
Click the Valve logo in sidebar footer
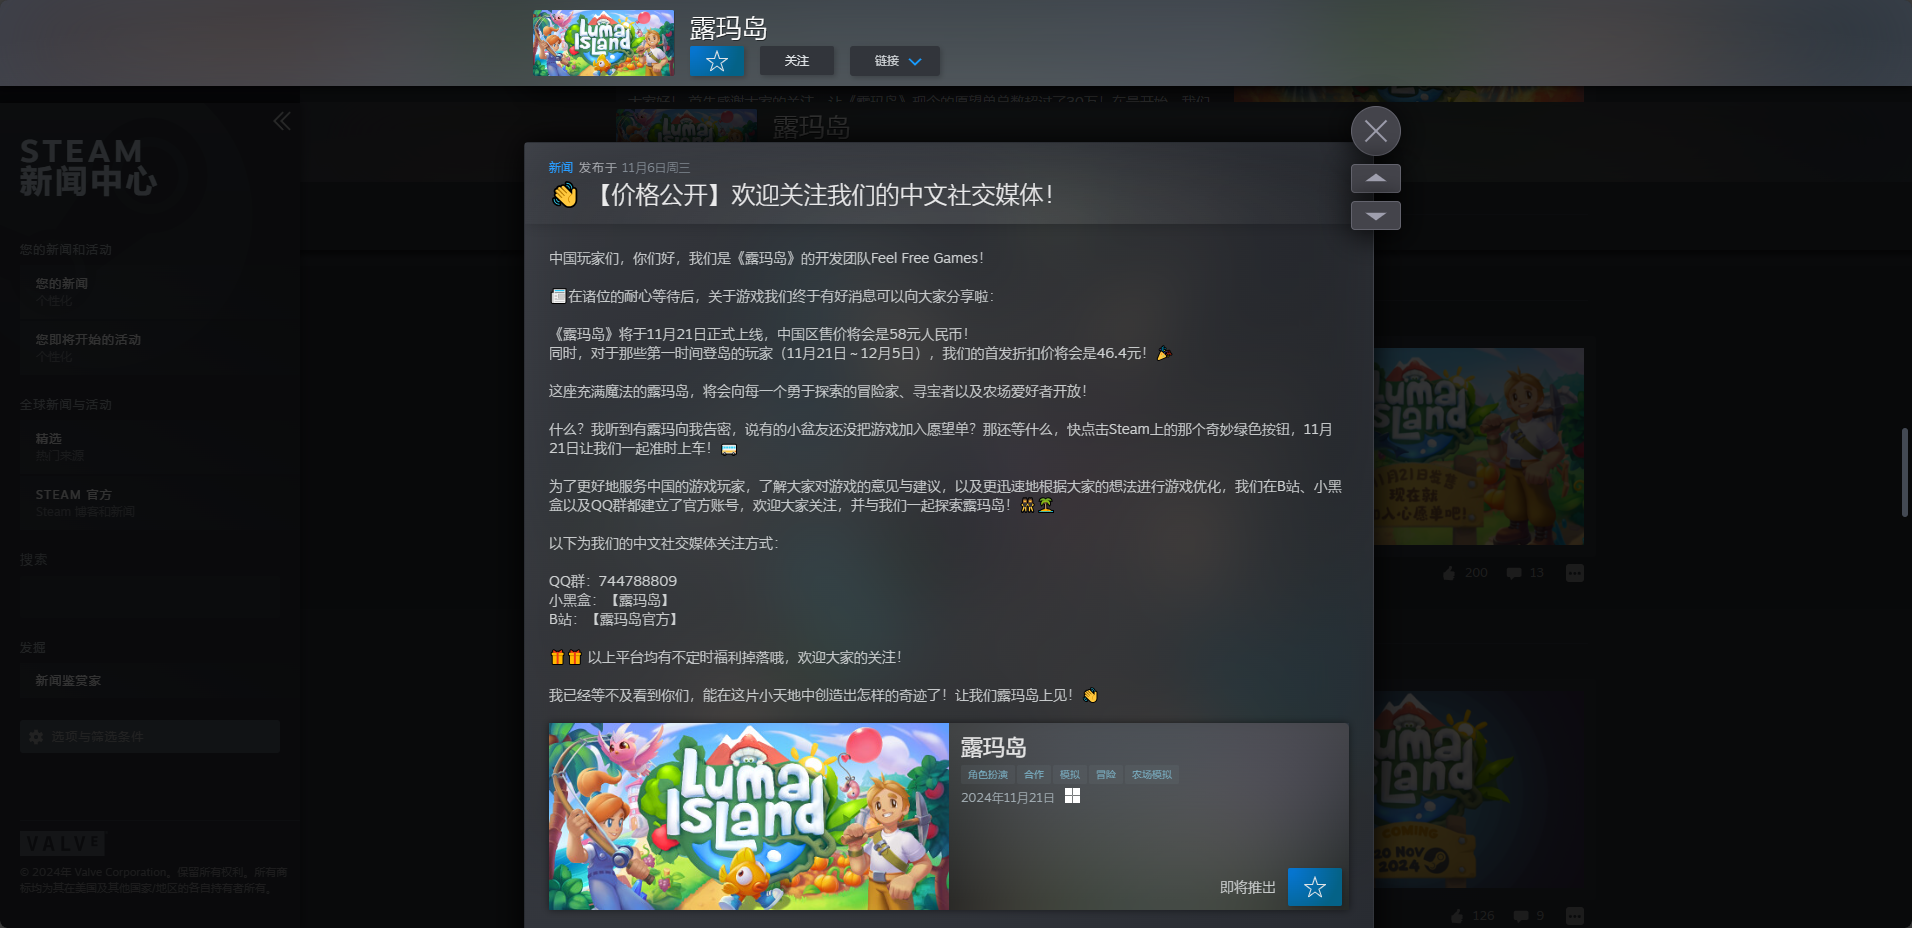coord(62,843)
